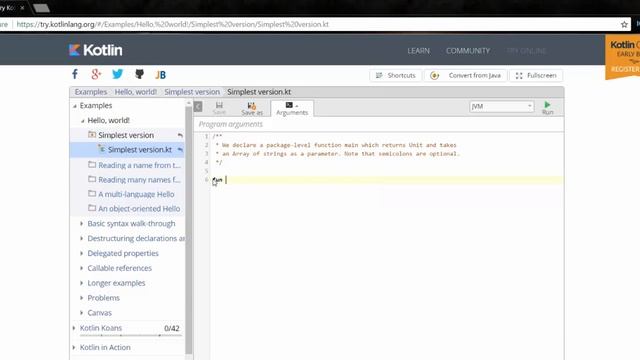Switch editor to Fullscreen
This screenshot has height=360, width=640.
point(536,76)
